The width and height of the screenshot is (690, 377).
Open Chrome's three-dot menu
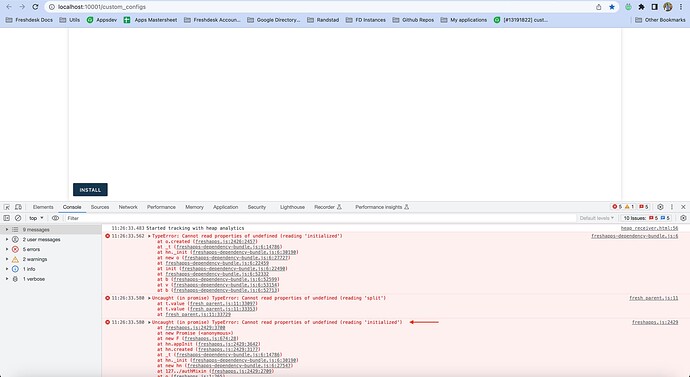[x=681, y=7]
